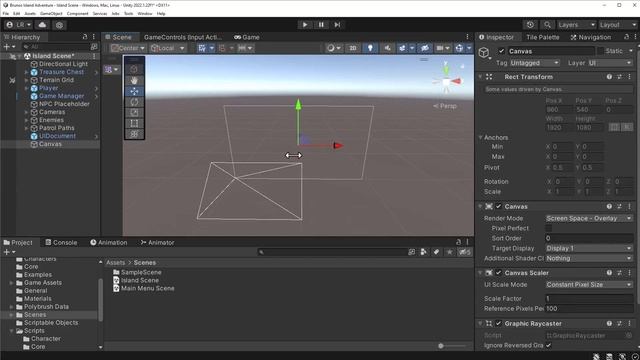Expand Cameras in Hierarchy
The image size is (640, 360).
coord(27,112)
